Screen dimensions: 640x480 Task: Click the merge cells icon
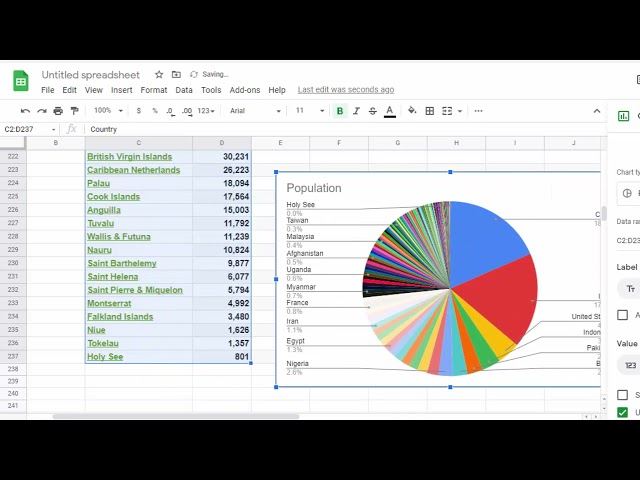pyautogui.click(x=447, y=111)
